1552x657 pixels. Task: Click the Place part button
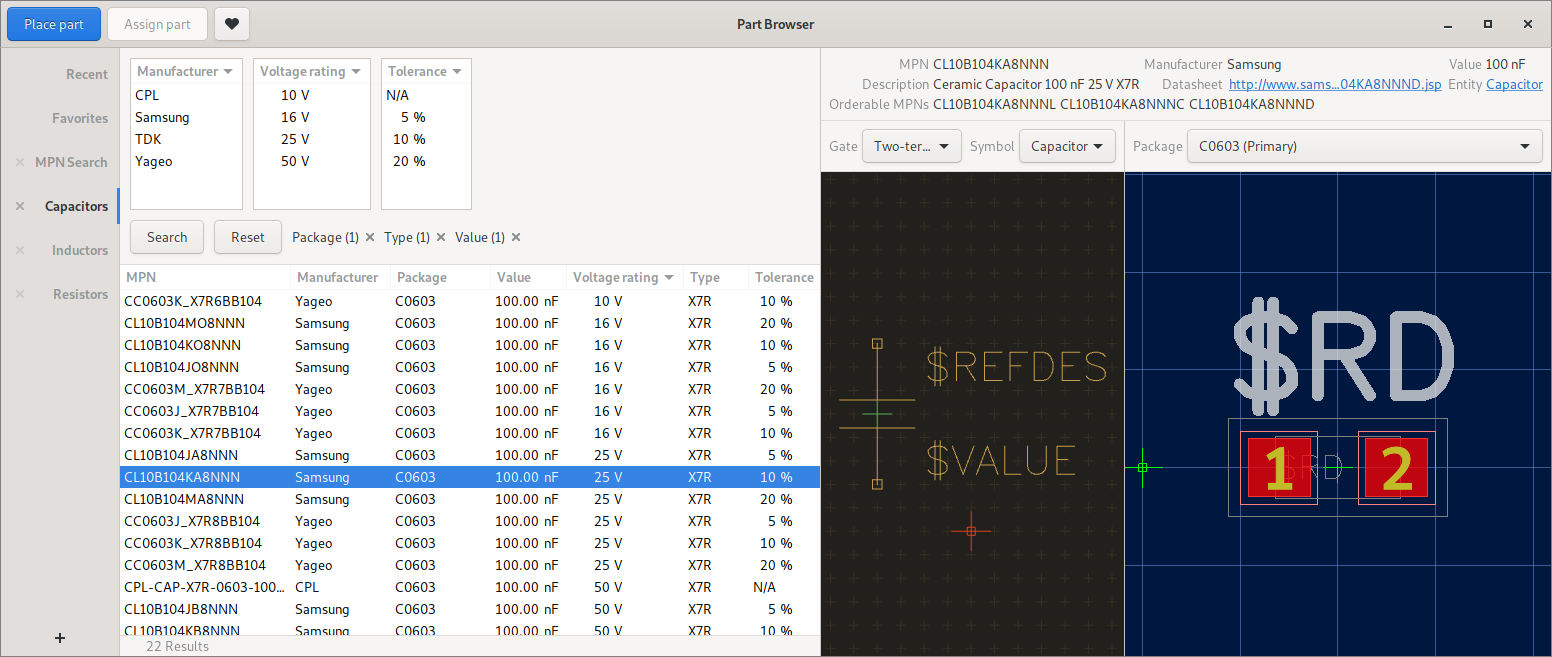[x=54, y=24]
